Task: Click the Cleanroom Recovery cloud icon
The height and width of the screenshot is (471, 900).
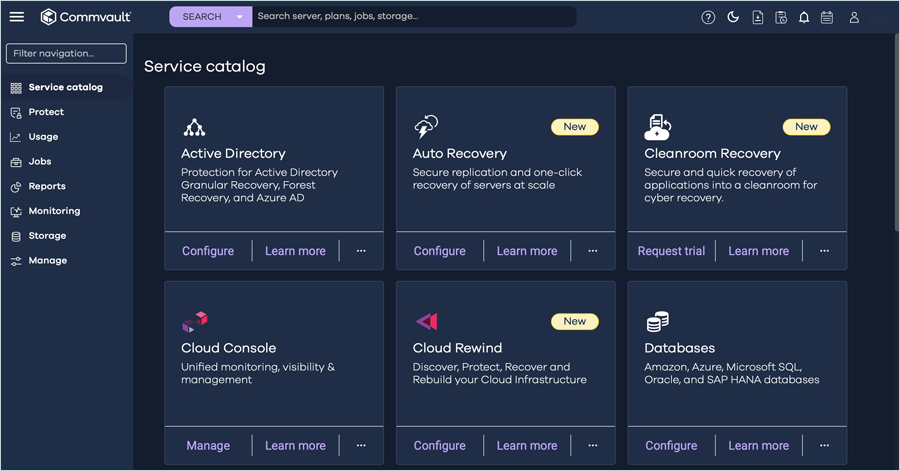Action: (x=658, y=127)
